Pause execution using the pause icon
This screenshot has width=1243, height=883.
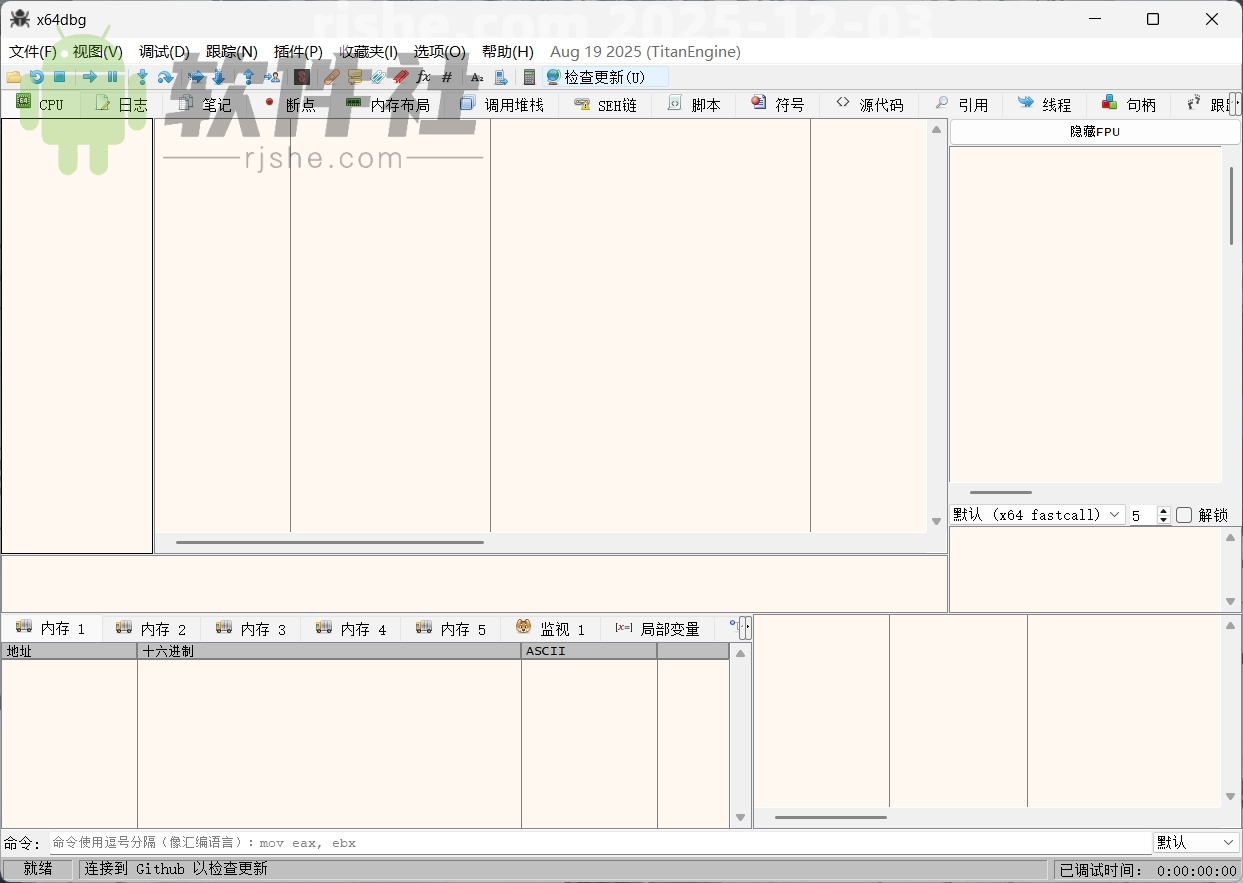coord(113,77)
